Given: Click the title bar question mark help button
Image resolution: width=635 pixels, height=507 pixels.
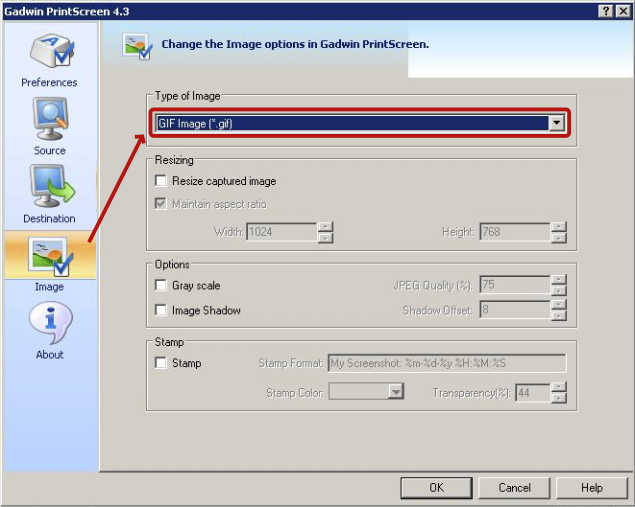Looking at the screenshot, I should point(605,11).
